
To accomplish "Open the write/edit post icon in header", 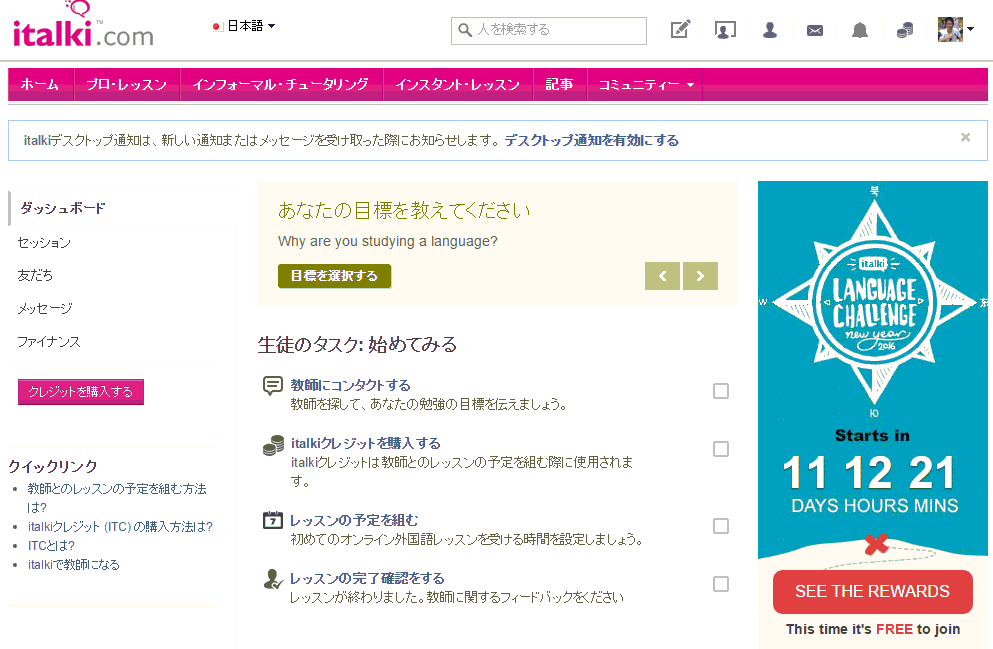I will (680, 30).
